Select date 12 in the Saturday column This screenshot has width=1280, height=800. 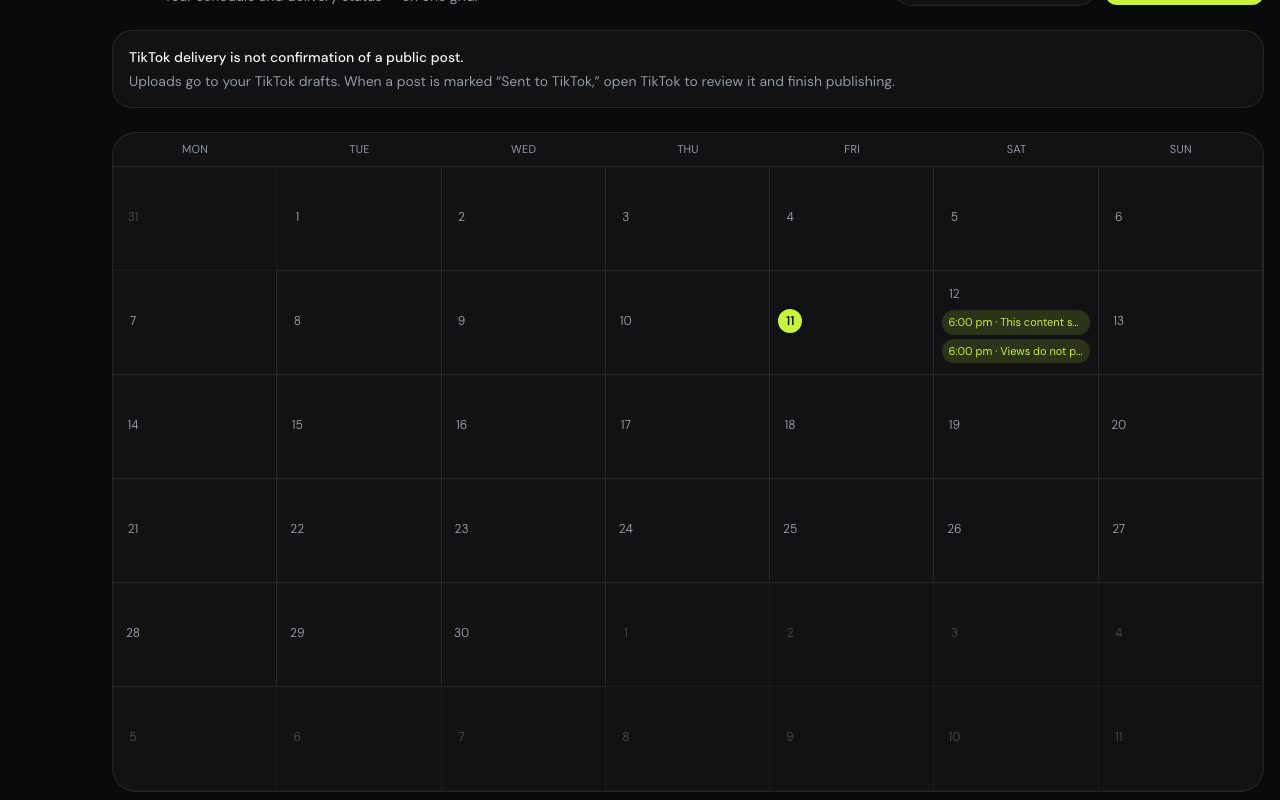coord(954,294)
